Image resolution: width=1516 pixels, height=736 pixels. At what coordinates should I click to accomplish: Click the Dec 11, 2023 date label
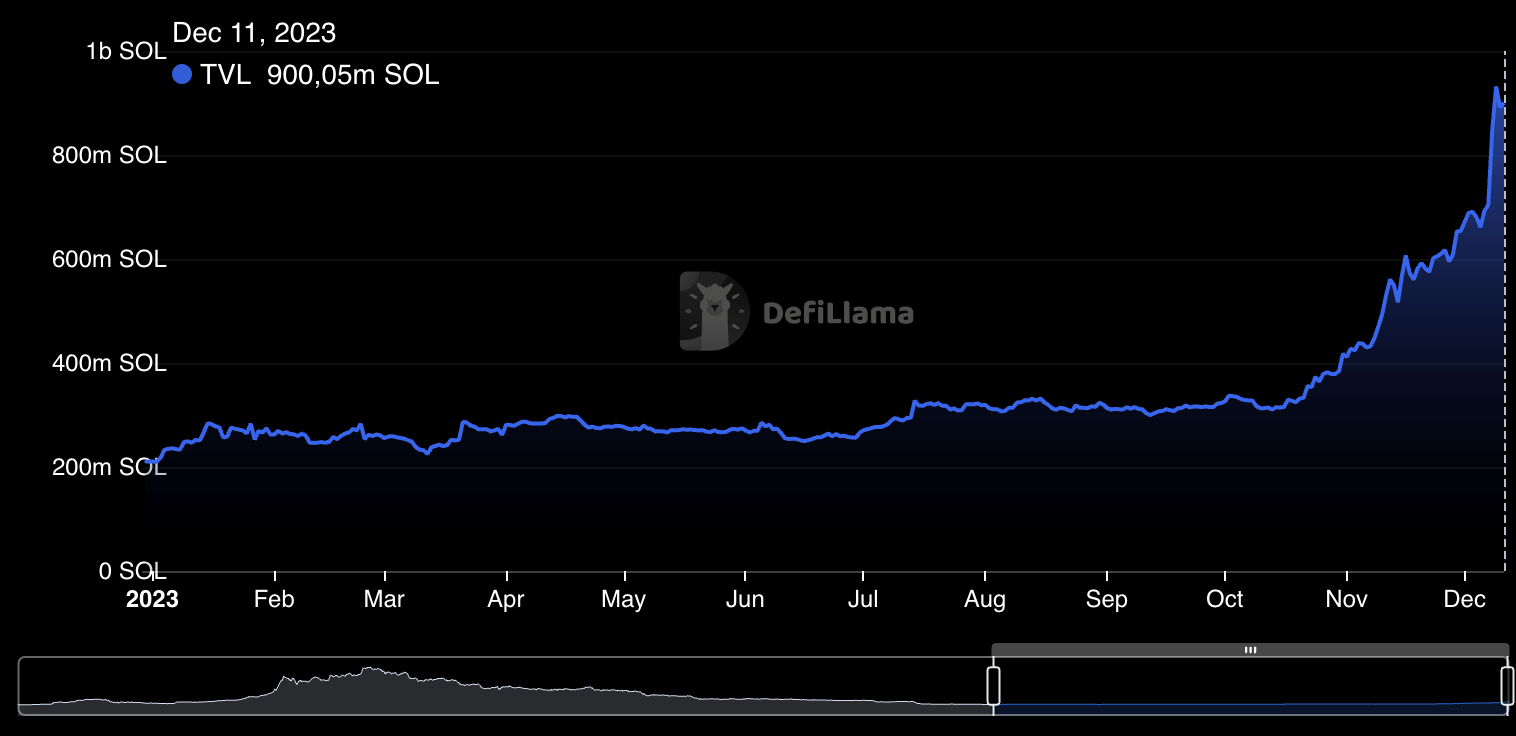[x=254, y=33]
